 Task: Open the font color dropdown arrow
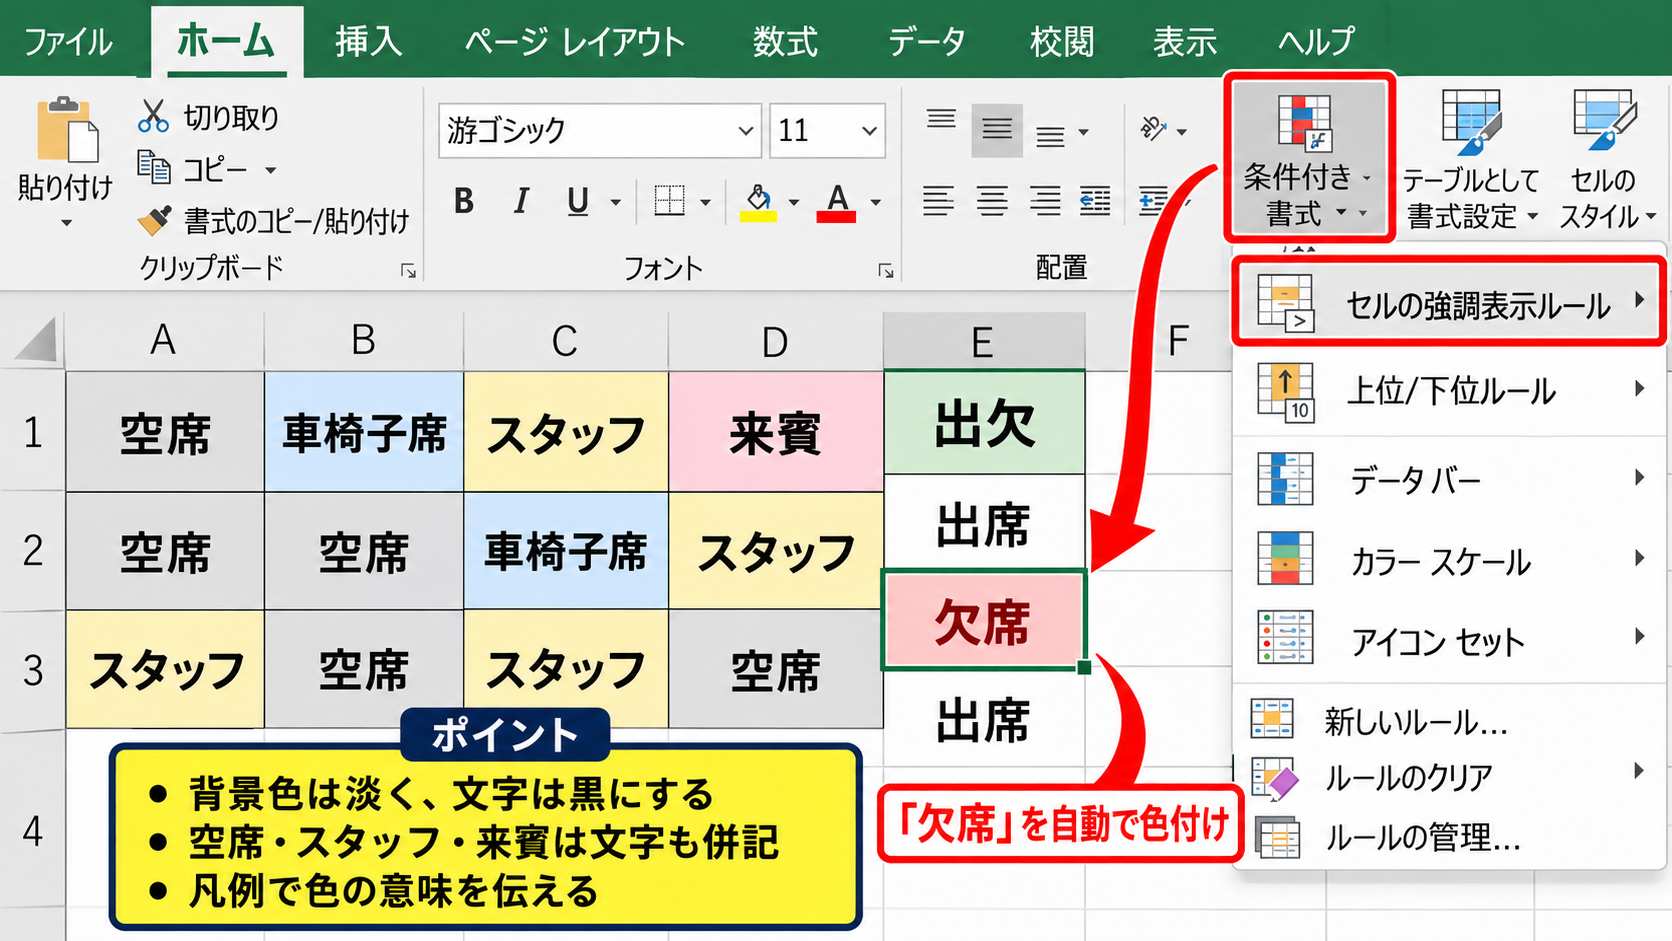click(x=876, y=203)
